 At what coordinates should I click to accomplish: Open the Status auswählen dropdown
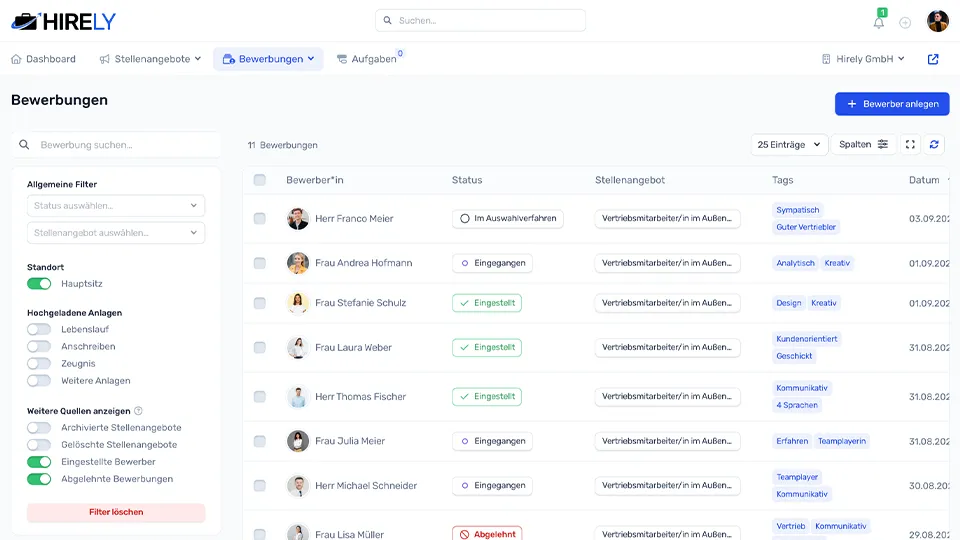click(x=116, y=206)
